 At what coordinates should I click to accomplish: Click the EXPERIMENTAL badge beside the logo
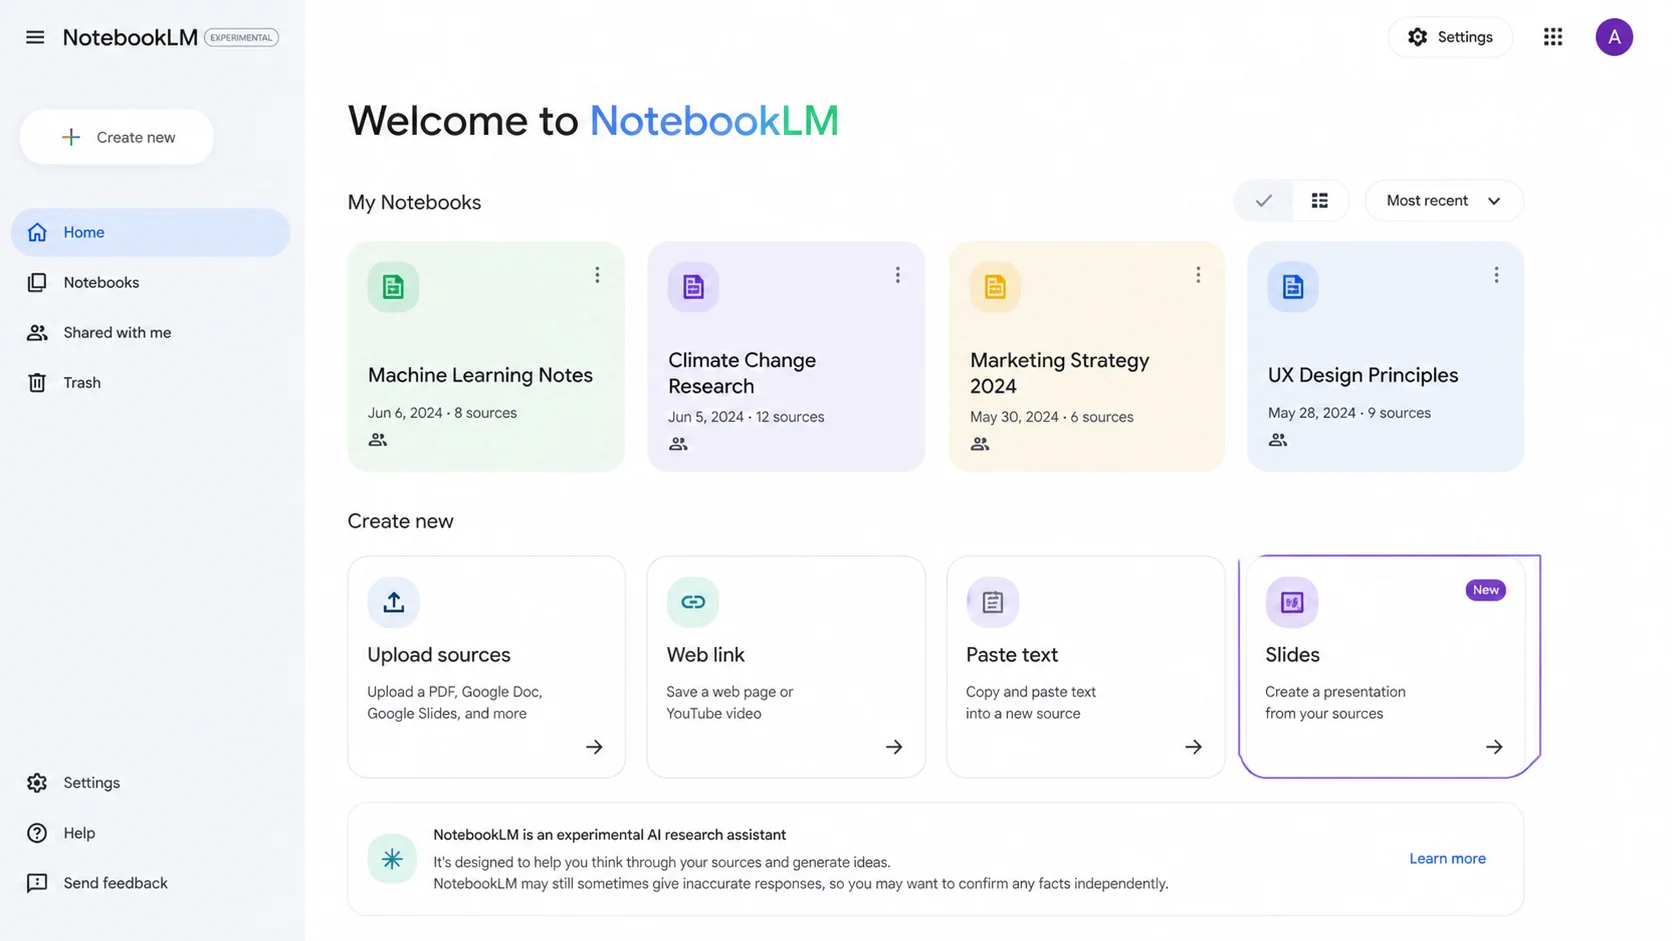tap(241, 38)
